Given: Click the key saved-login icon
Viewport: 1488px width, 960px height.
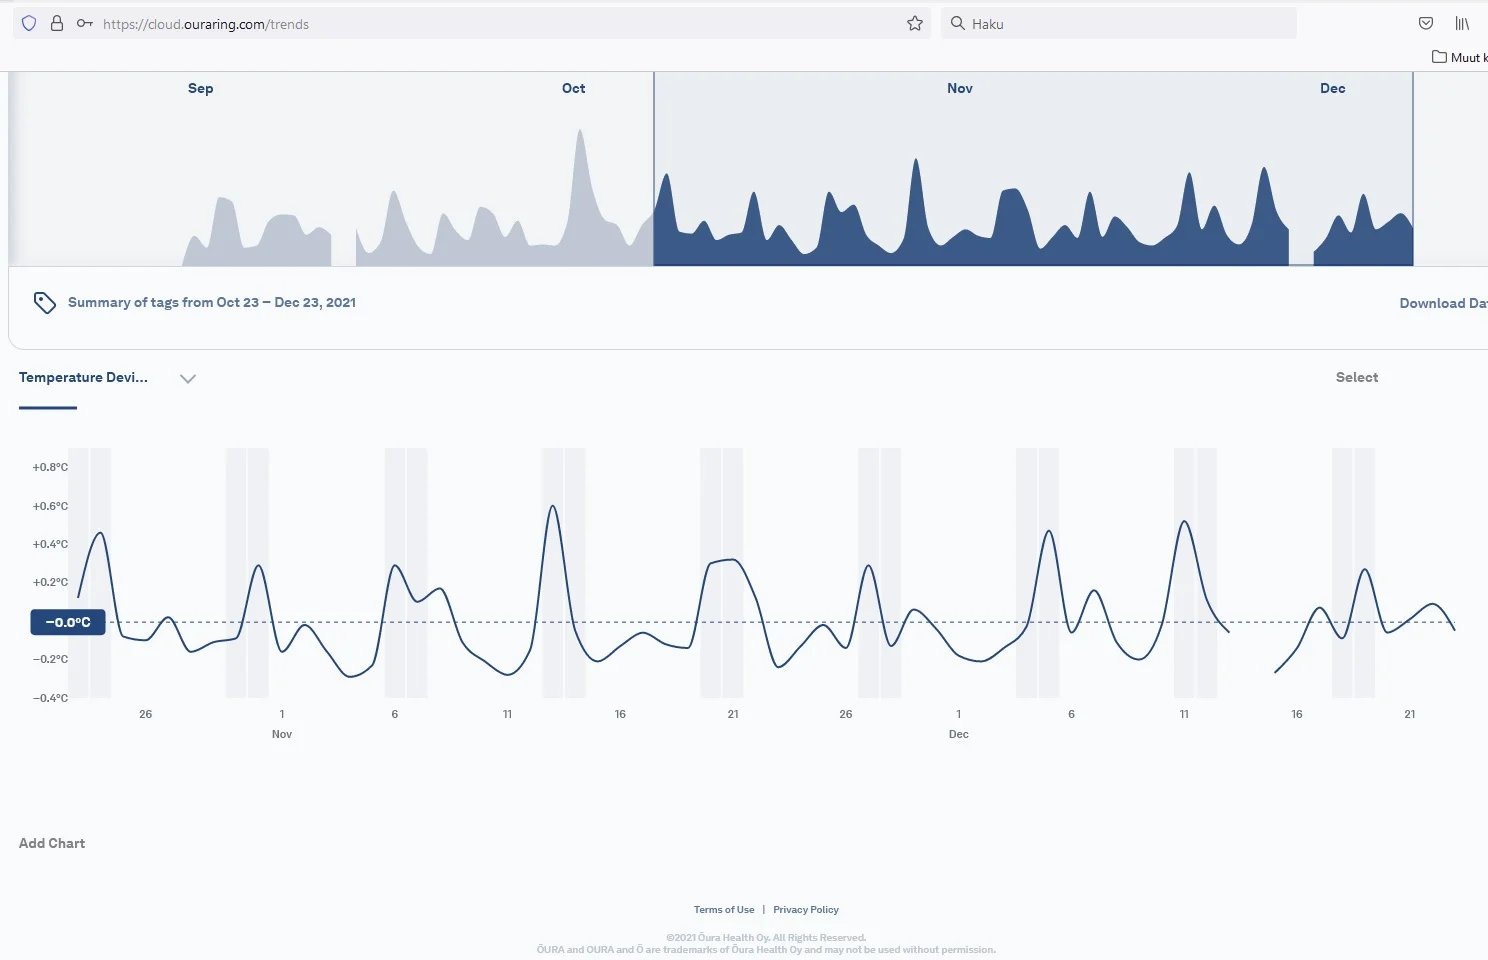Looking at the screenshot, I should 85,23.
